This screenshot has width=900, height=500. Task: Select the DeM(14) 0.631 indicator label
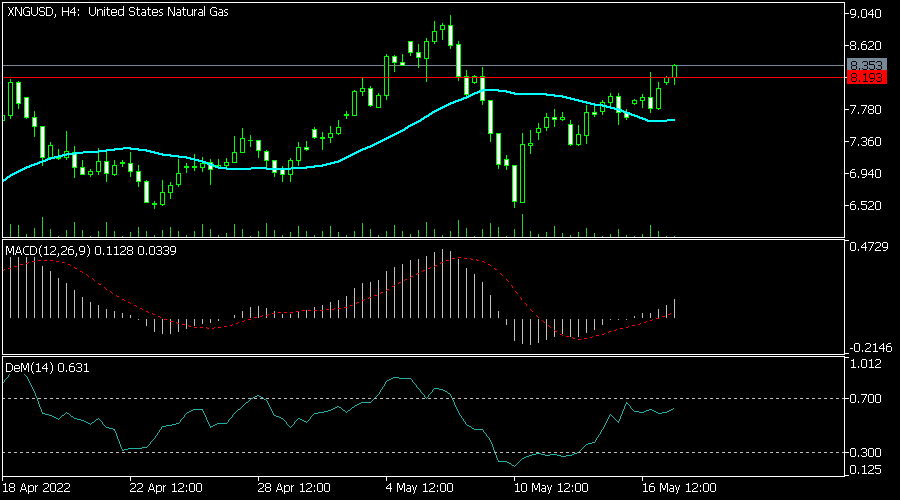(47, 367)
